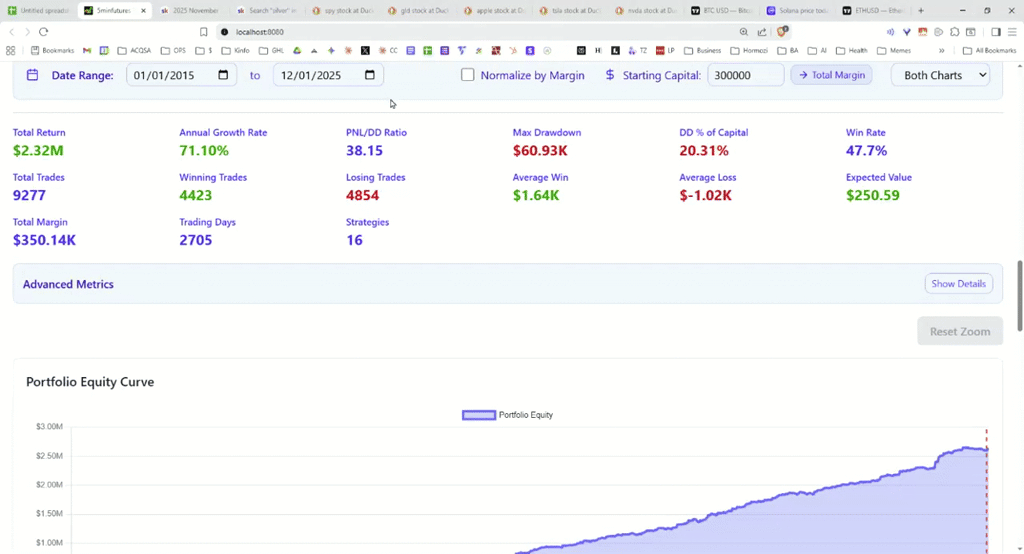Click the end date field 12/01/2025
This screenshot has height=554, width=1024.
[328, 74]
